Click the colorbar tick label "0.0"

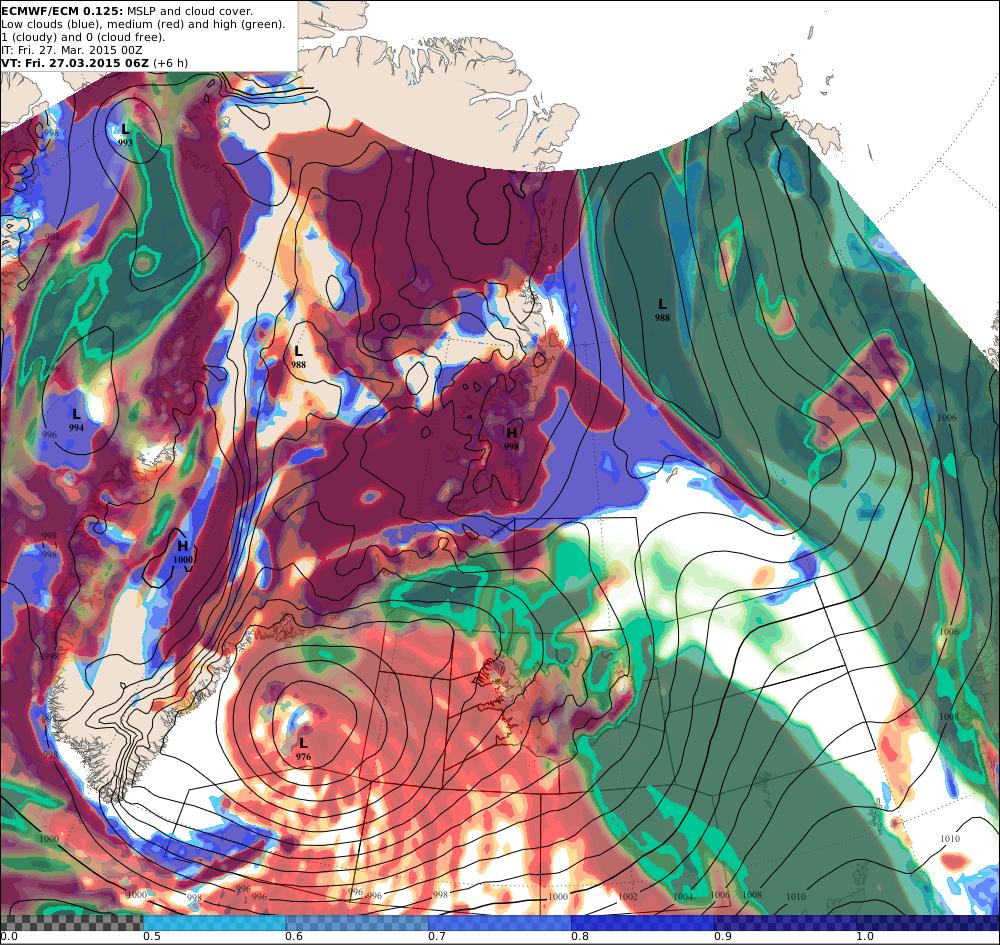point(8,937)
